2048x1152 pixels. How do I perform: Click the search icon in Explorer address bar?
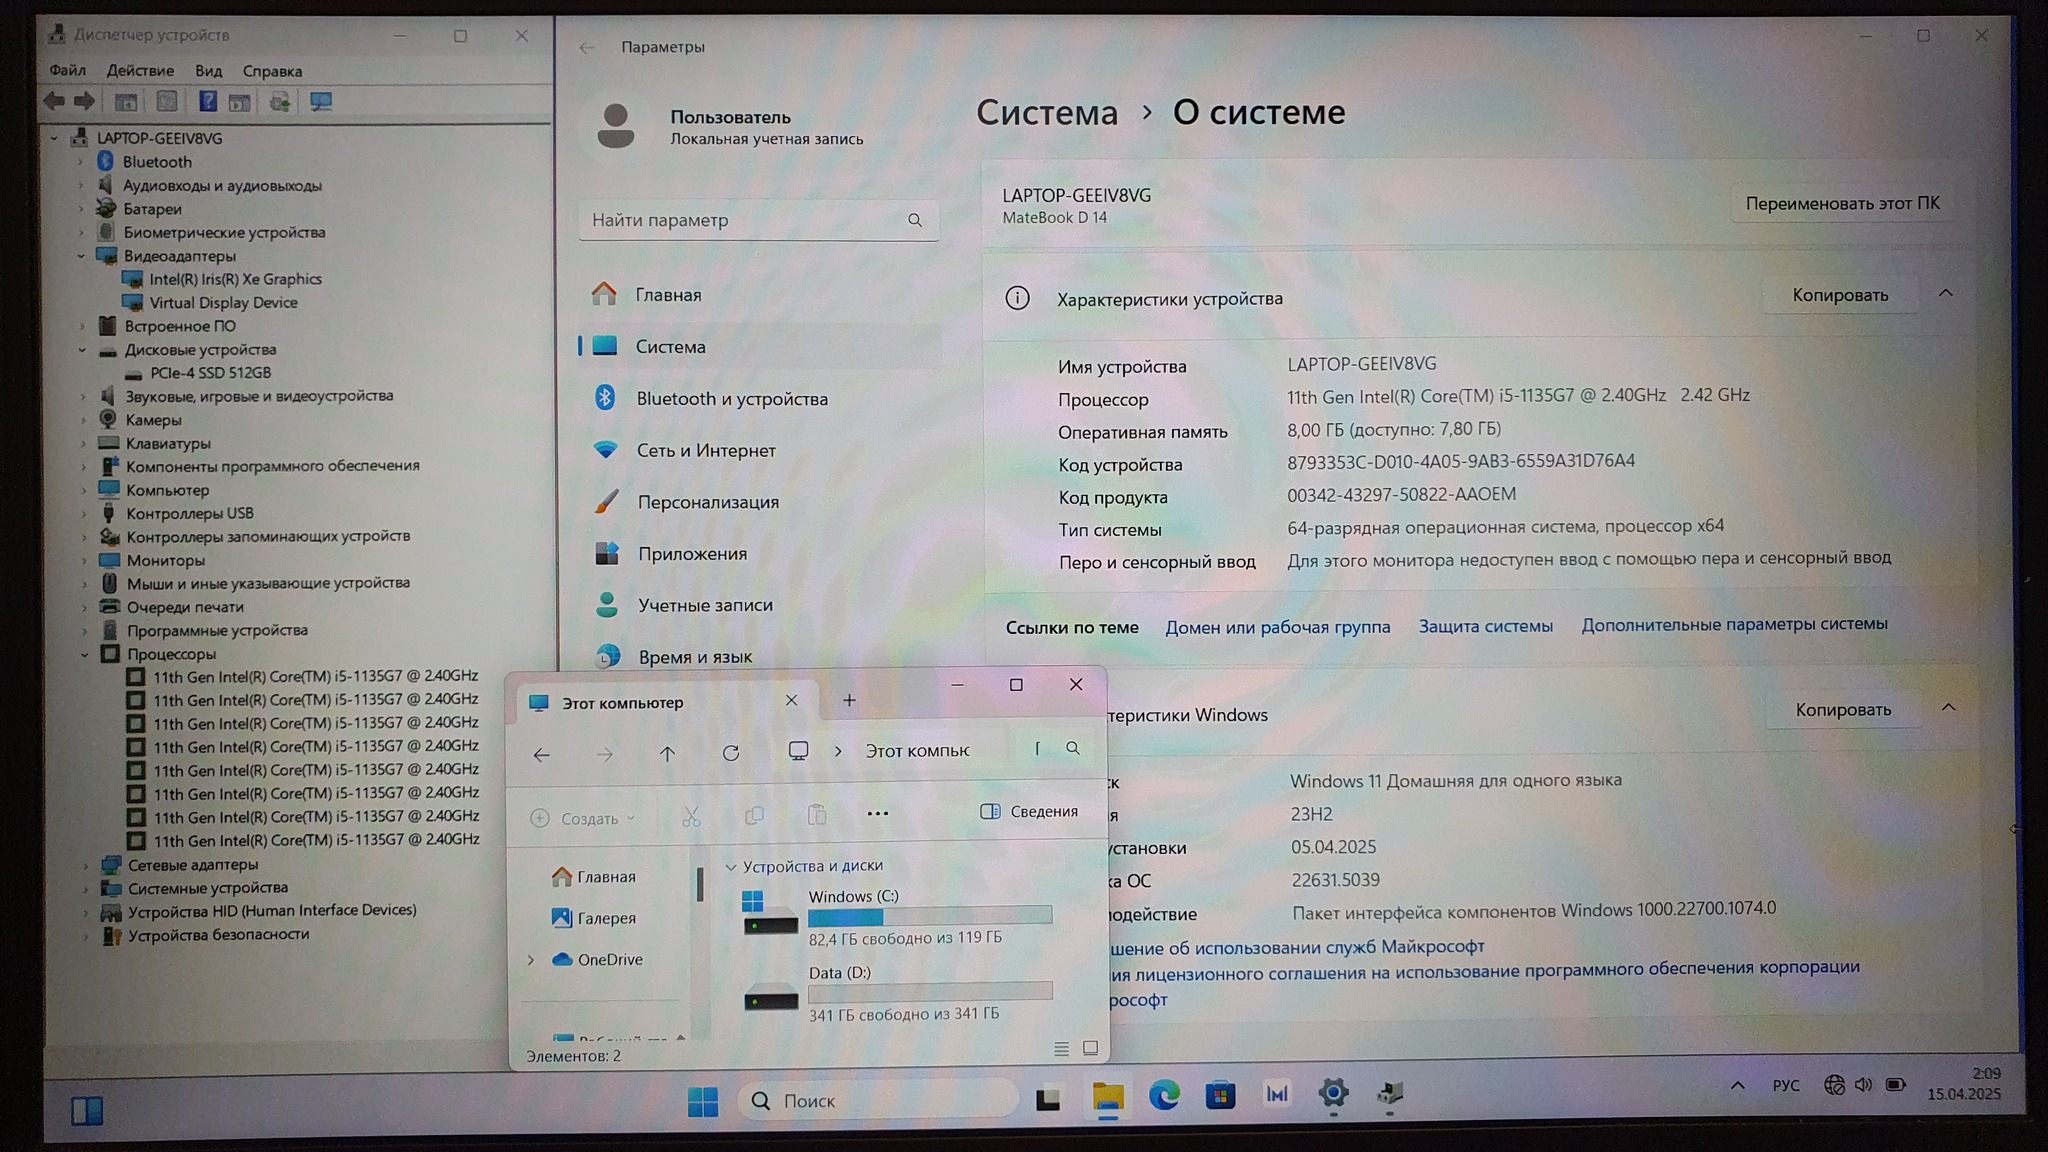(x=1073, y=748)
